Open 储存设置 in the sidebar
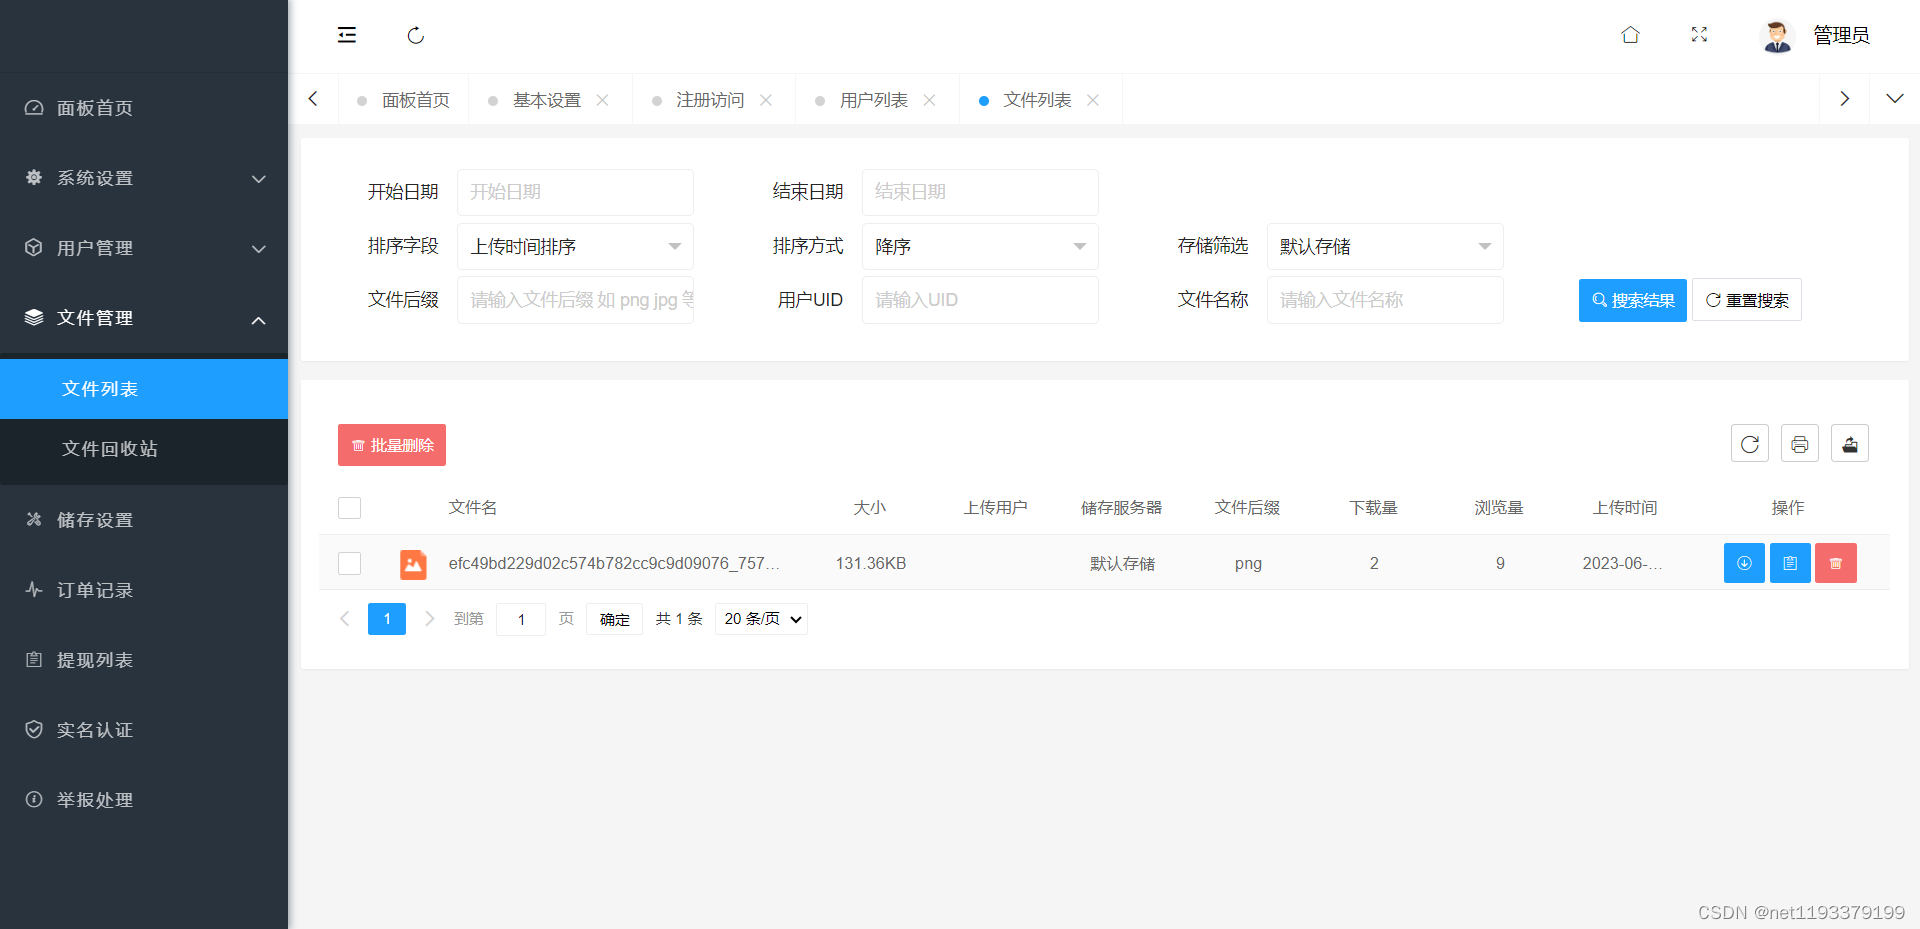Viewport: 1920px width, 929px height. [x=144, y=520]
